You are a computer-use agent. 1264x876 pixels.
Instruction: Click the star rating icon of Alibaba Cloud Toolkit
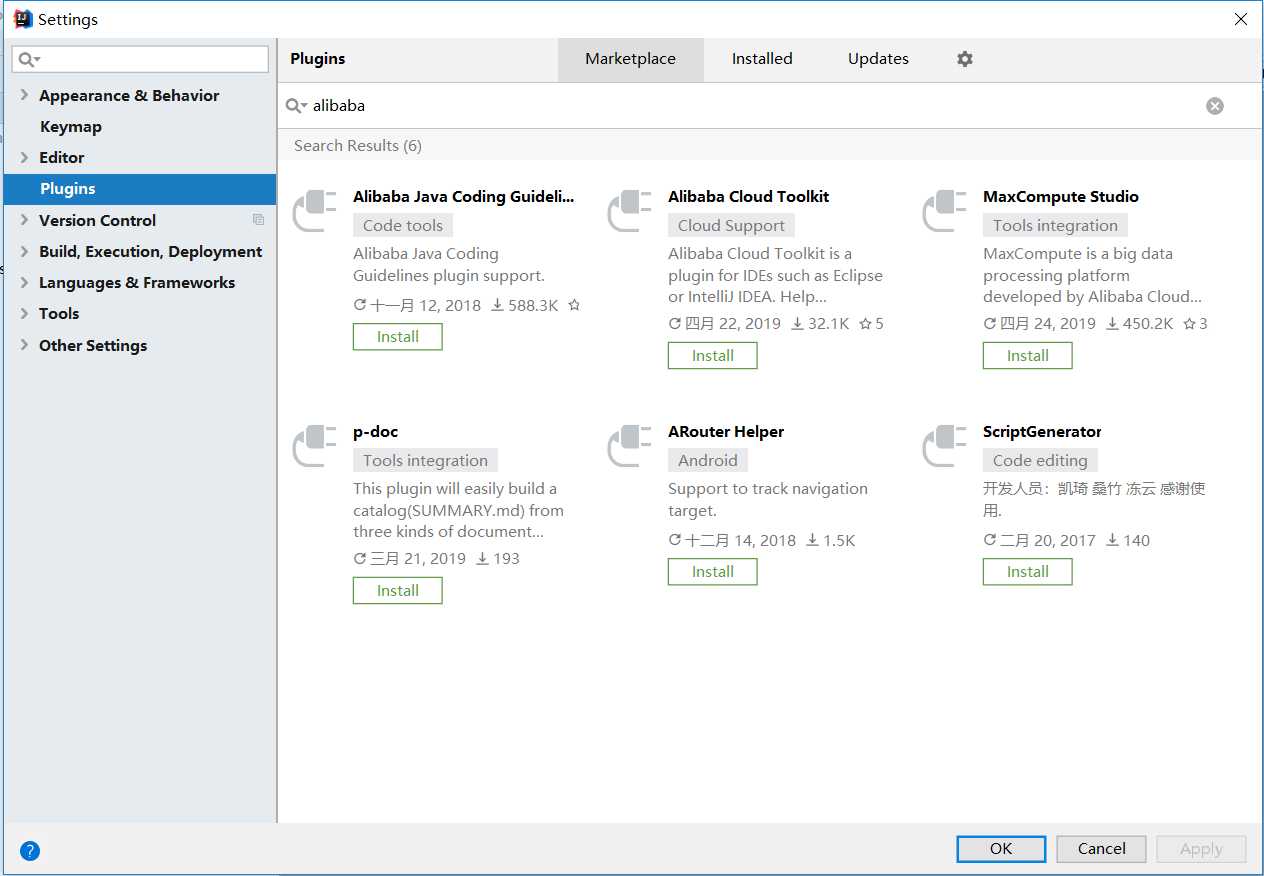[x=865, y=324]
